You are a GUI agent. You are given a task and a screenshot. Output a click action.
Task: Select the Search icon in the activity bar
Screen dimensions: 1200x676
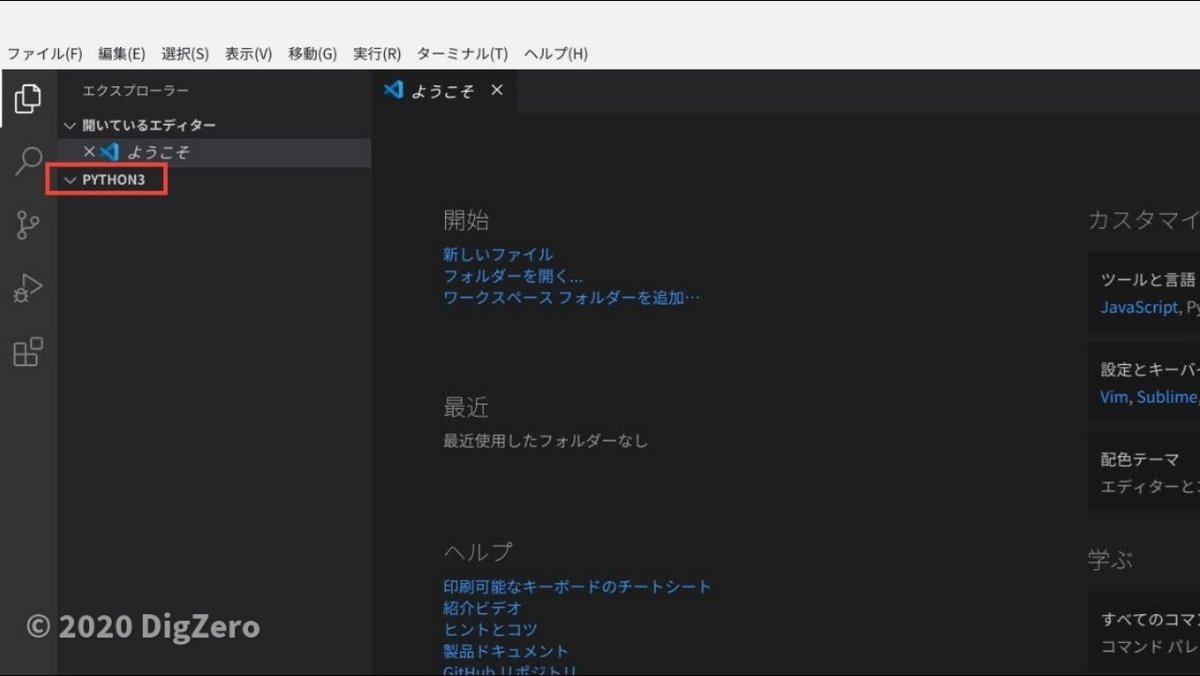[27, 162]
